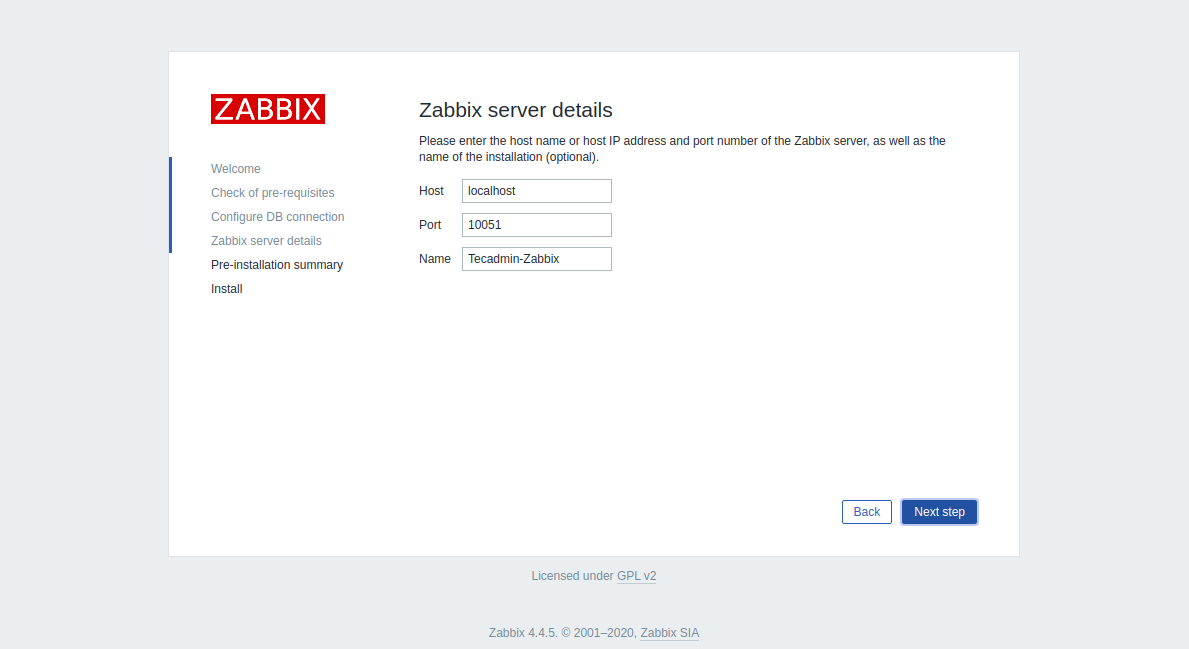
Task: Click the red ZABBIX logo
Action: [x=267, y=109]
